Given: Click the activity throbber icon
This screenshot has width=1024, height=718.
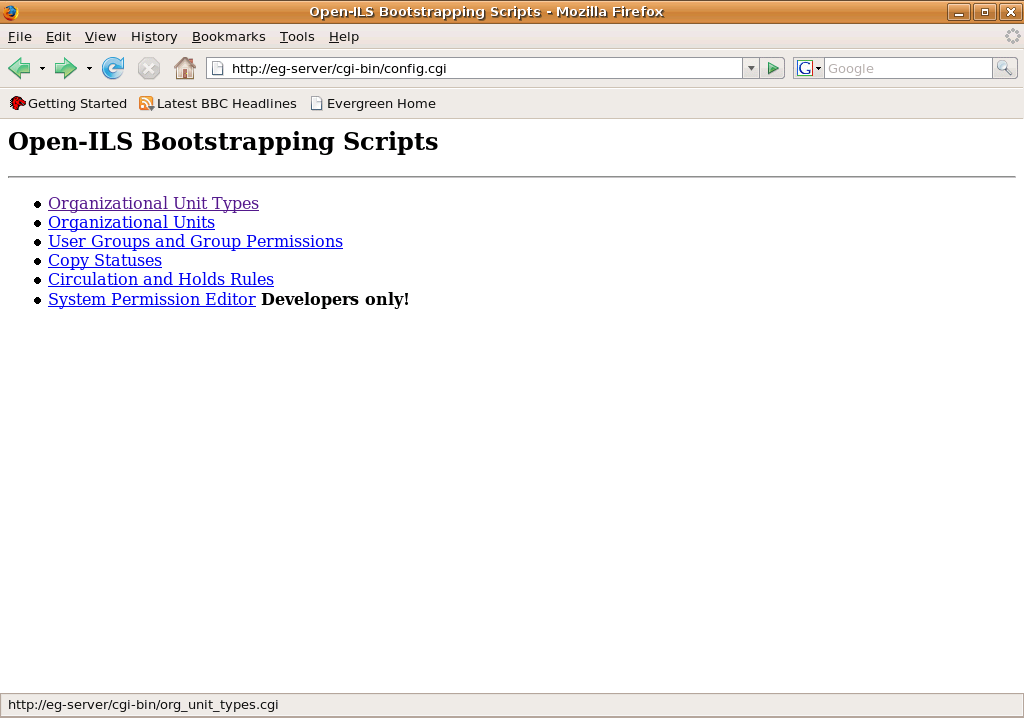Looking at the screenshot, I should (1012, 37).
